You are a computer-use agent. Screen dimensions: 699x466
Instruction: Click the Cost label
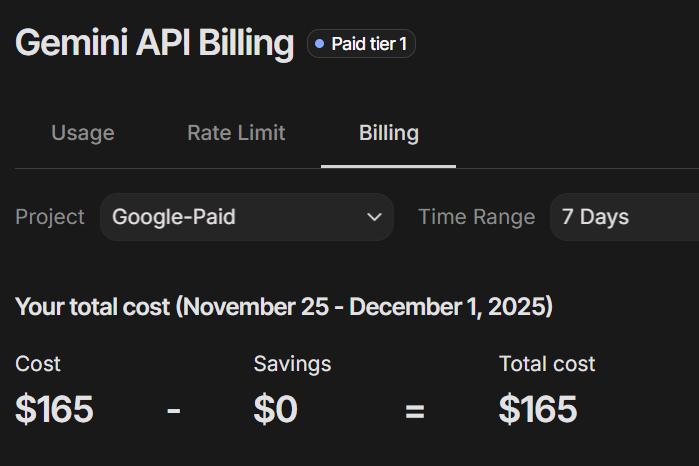pyautogui.click(x=38, y=364)
